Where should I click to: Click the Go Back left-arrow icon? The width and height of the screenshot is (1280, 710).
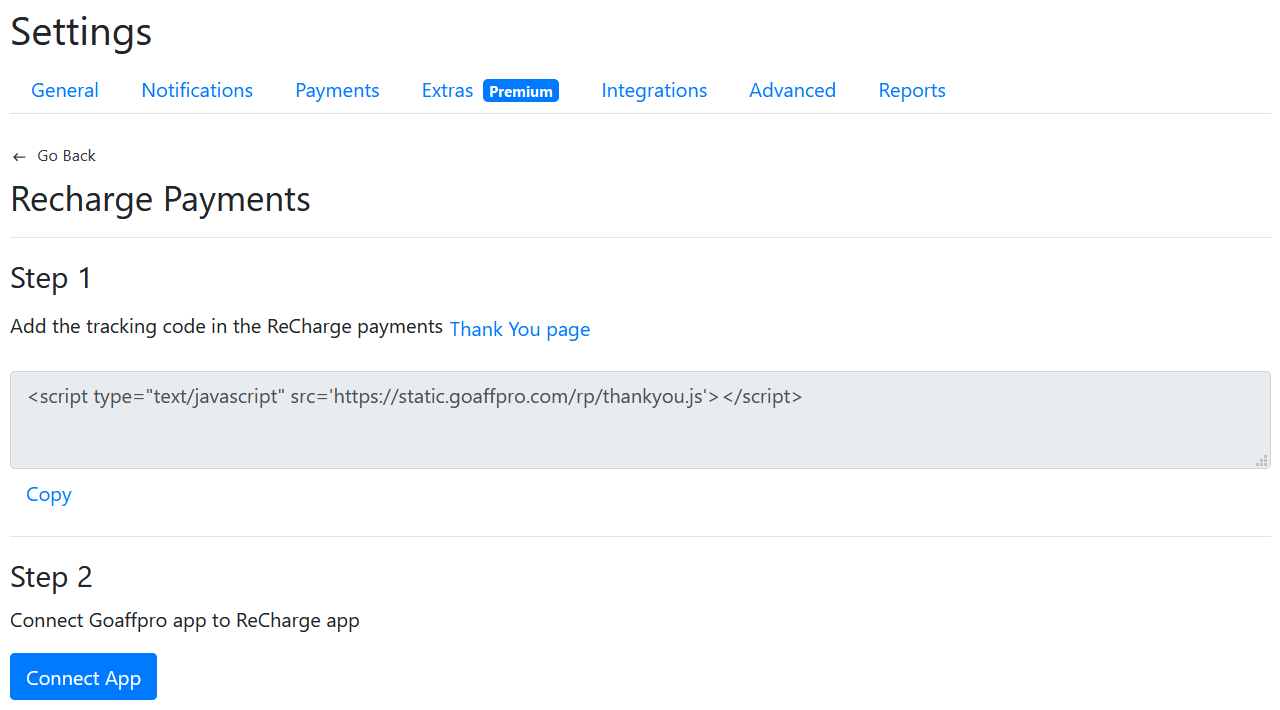click(19, 157)
